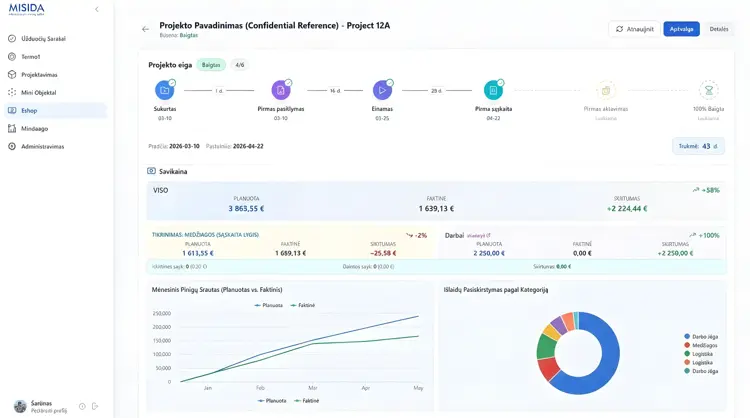Image resolution: width=750 pixels, height=418 pixels.
Task: Click the link next to Darbai
Action: pyautogui.click(x=478, y=236)
